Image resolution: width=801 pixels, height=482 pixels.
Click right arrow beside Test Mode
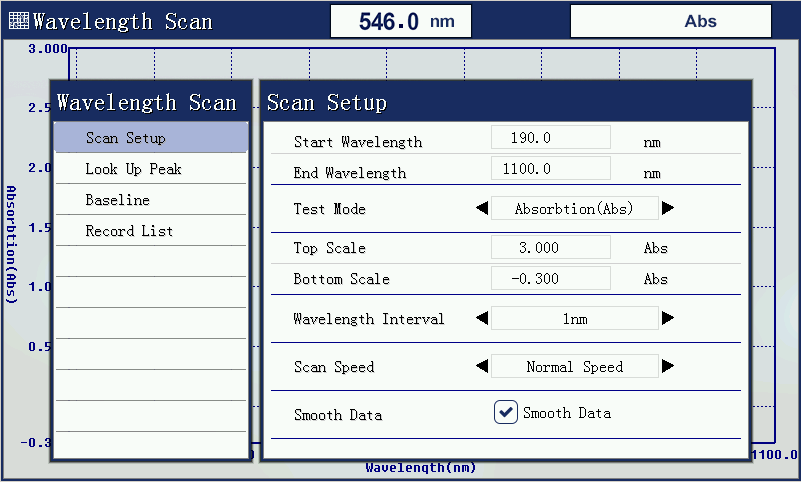click(x=668, y=209)
